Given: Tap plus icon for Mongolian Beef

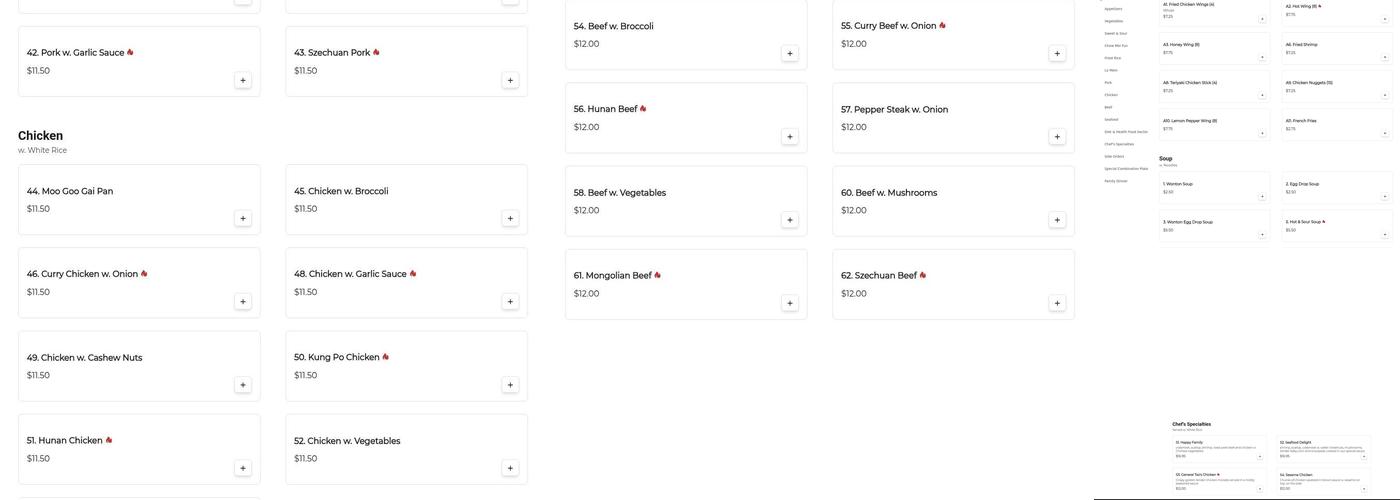Looking at the screenshot, I should [790, 304].
